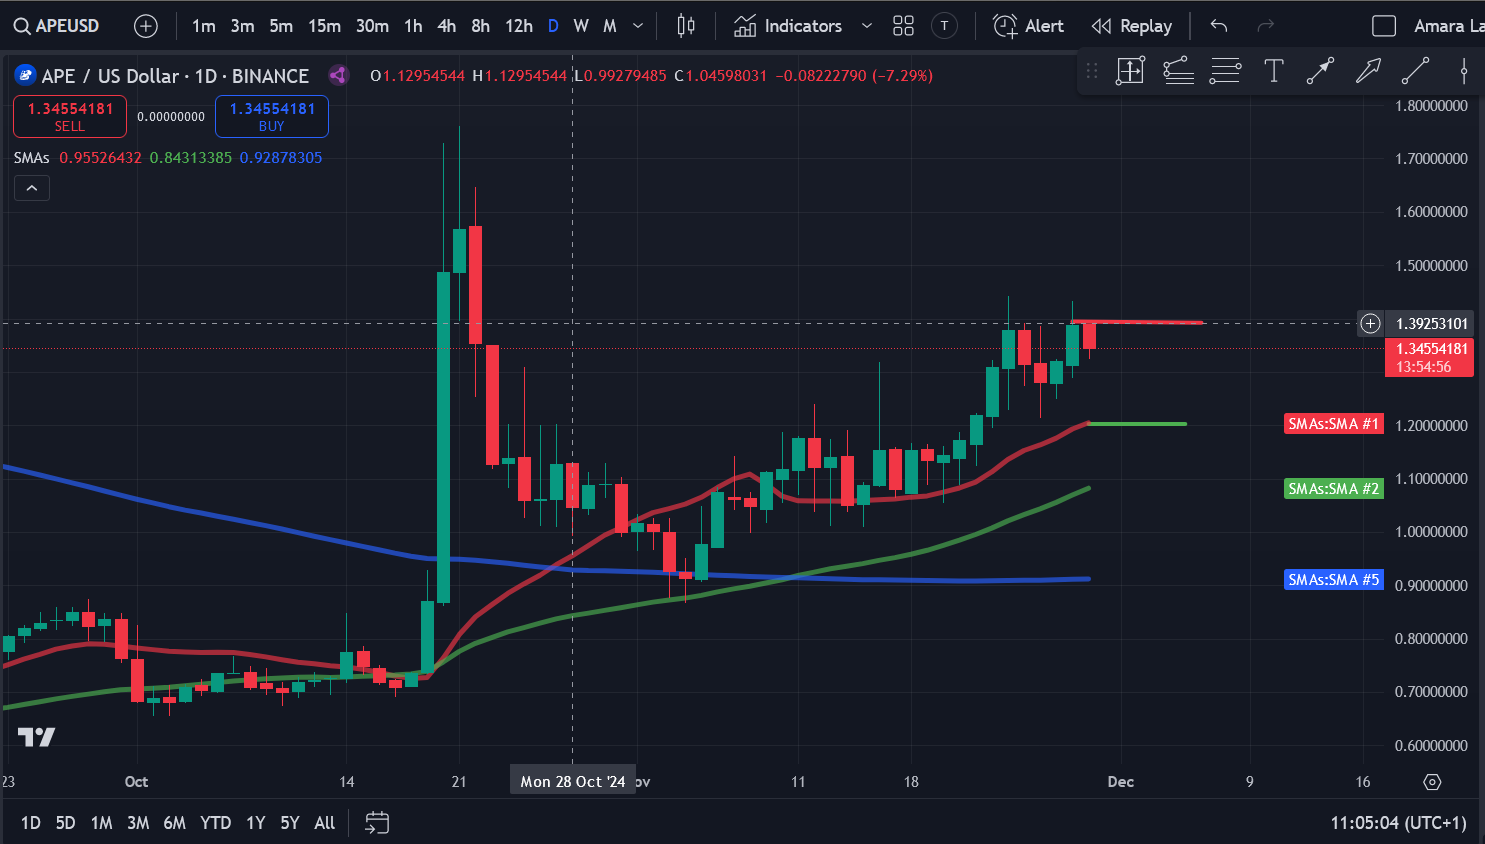1485x844 pixels.
Task: Select the 8h interval
Action: 481,26
